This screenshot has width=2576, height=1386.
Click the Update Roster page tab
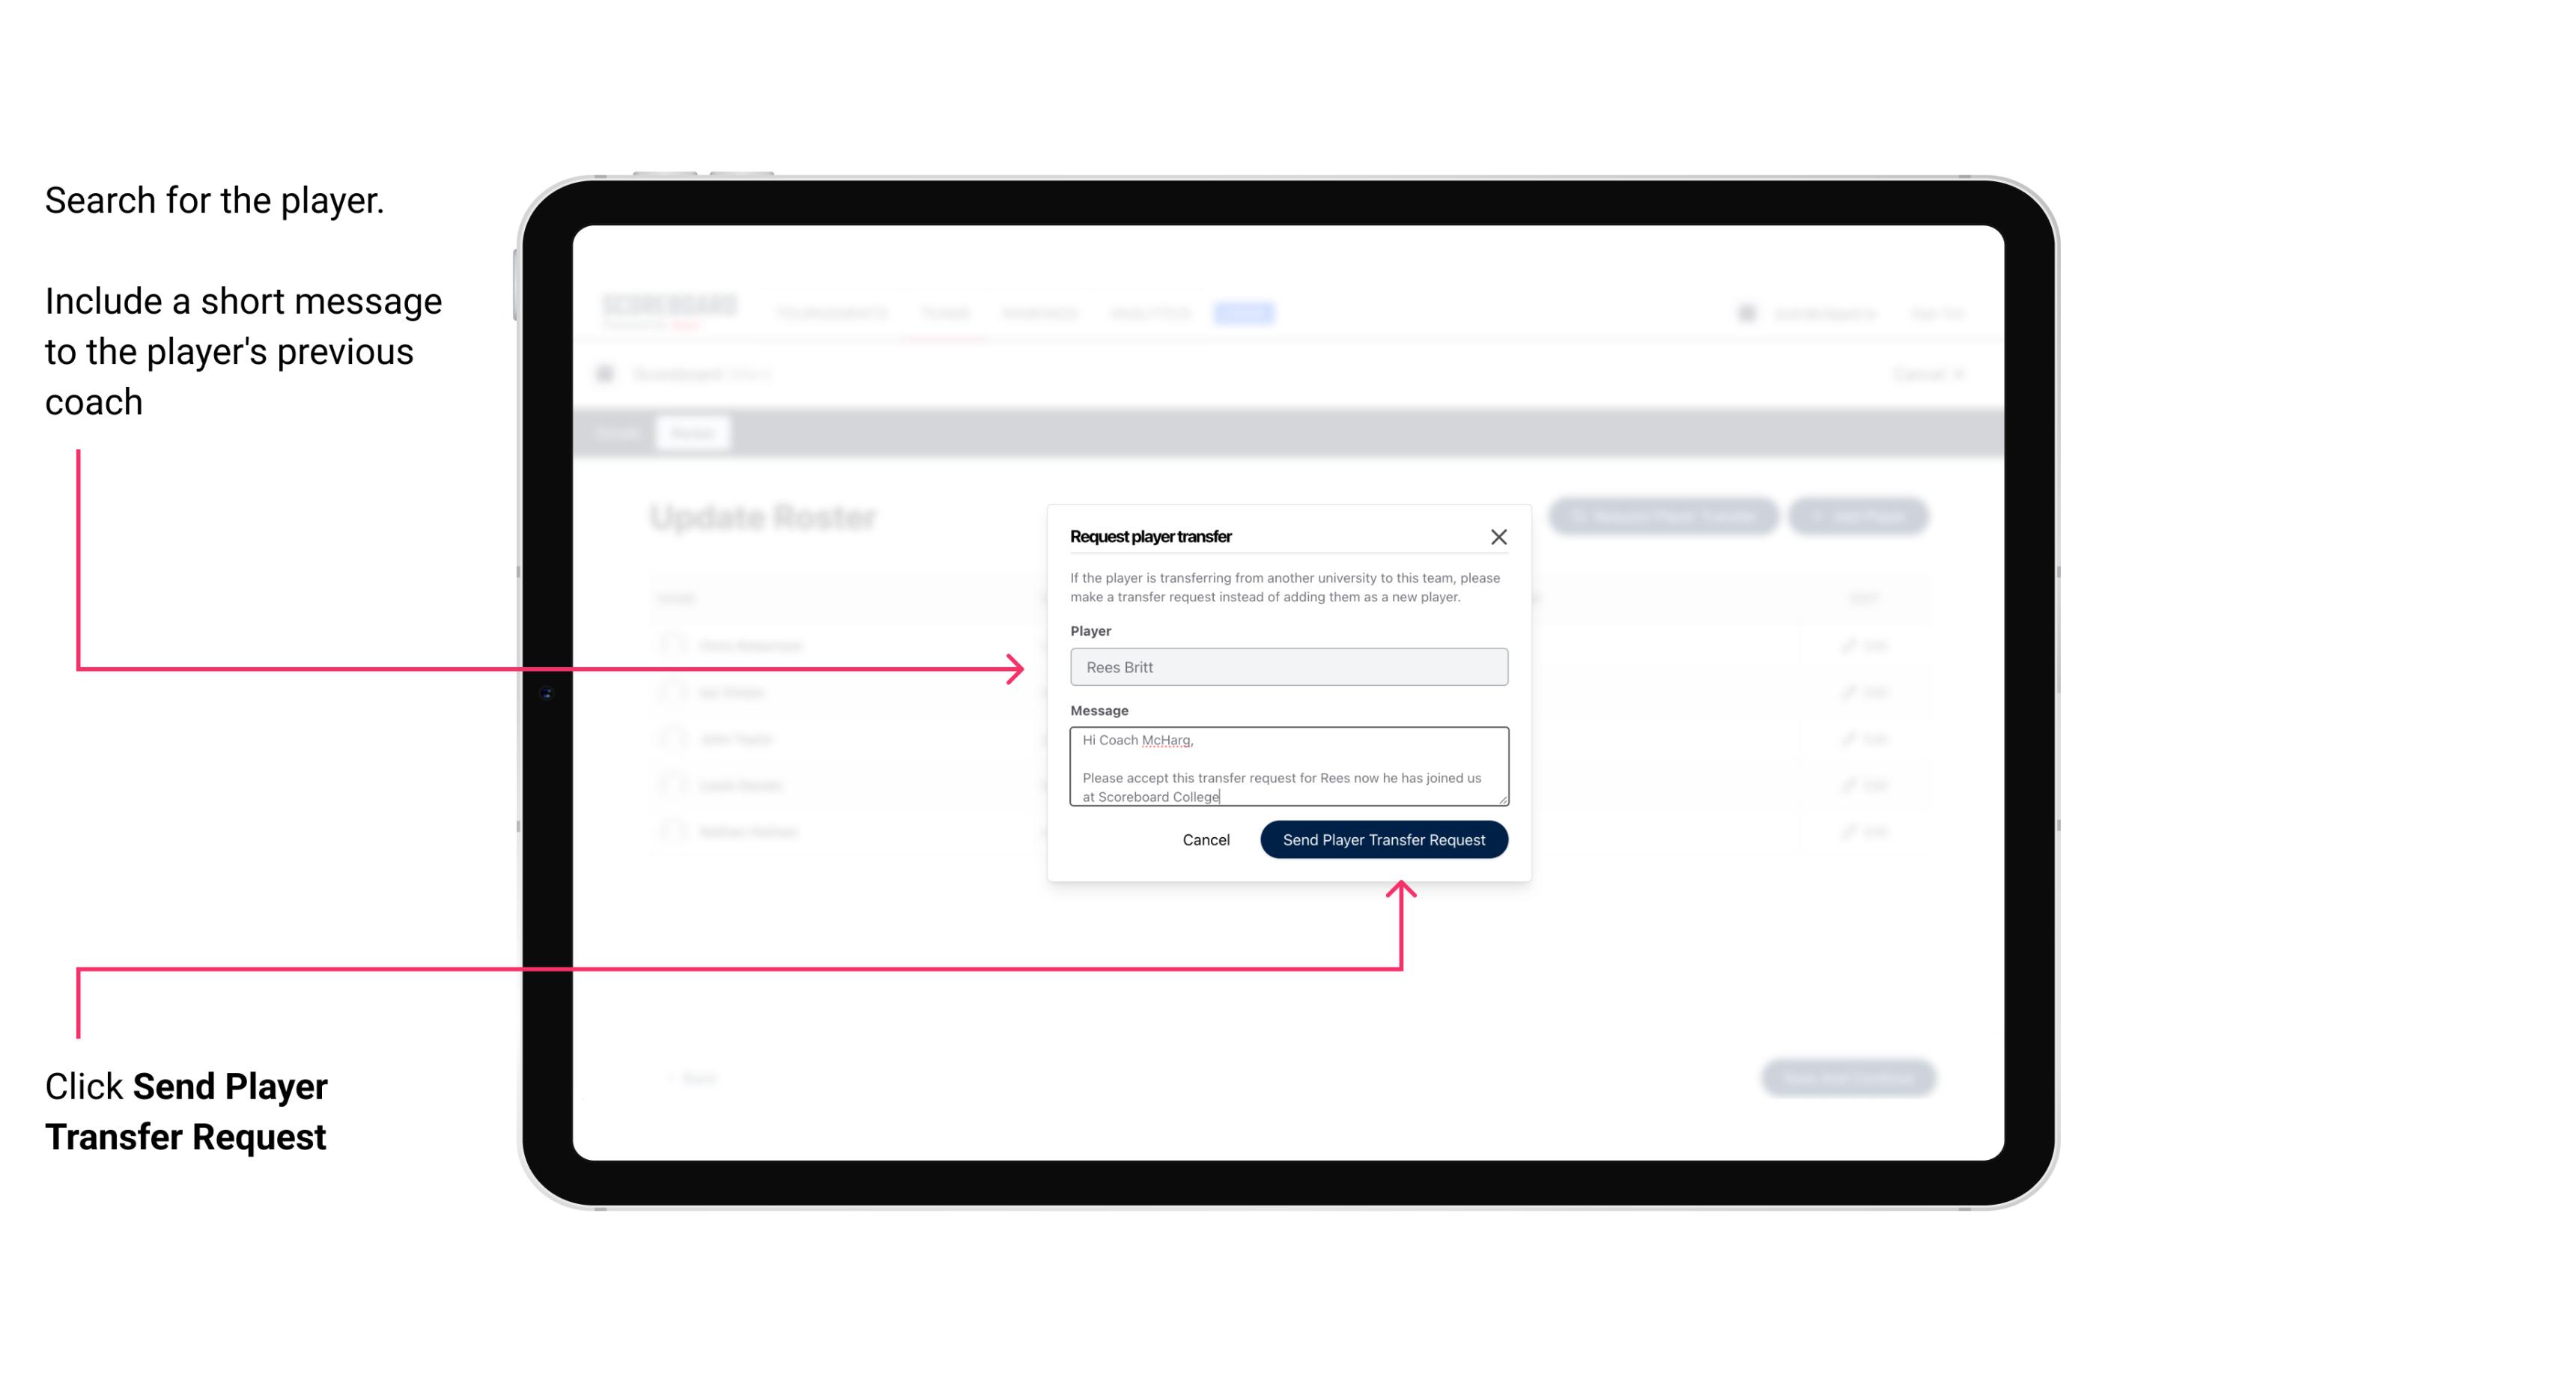[x=691, y=434]
